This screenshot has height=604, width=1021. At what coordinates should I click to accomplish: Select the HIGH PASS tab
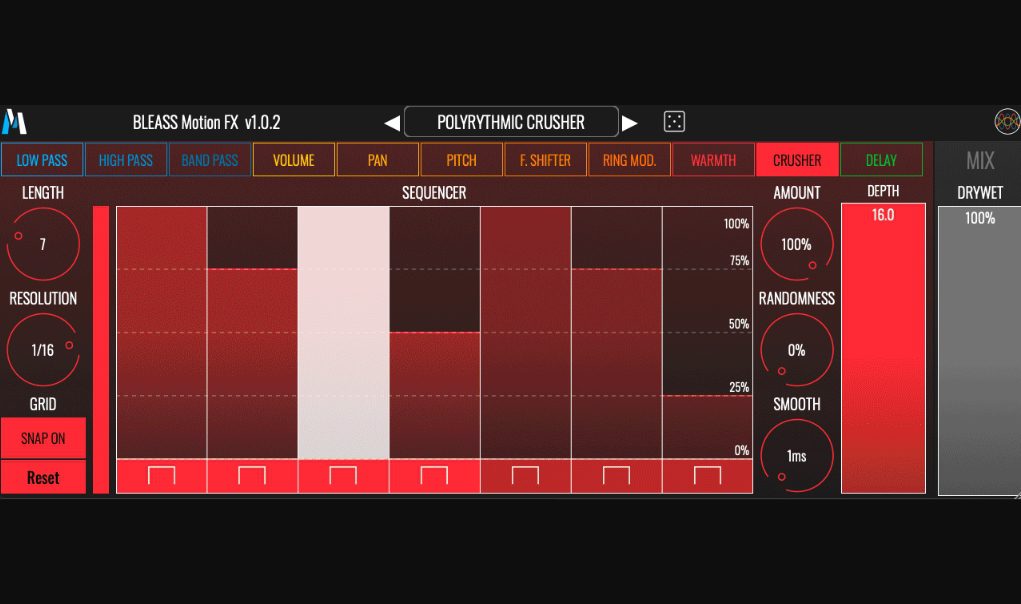[x=126, y=160]
